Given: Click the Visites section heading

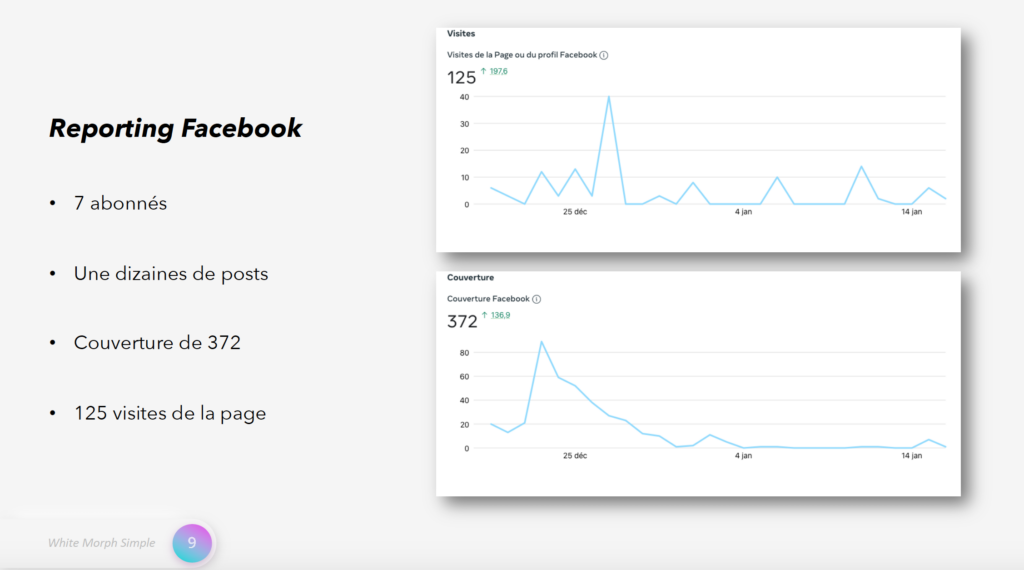Looking at the screenshot, I should point(461,34).
